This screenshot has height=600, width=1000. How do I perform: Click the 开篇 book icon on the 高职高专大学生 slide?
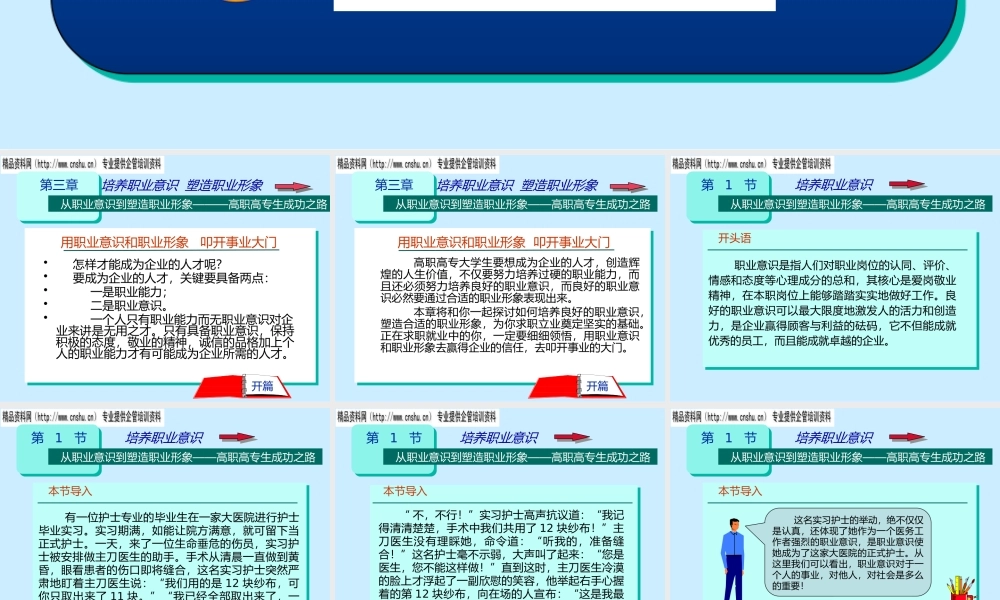tap(578, 386)
